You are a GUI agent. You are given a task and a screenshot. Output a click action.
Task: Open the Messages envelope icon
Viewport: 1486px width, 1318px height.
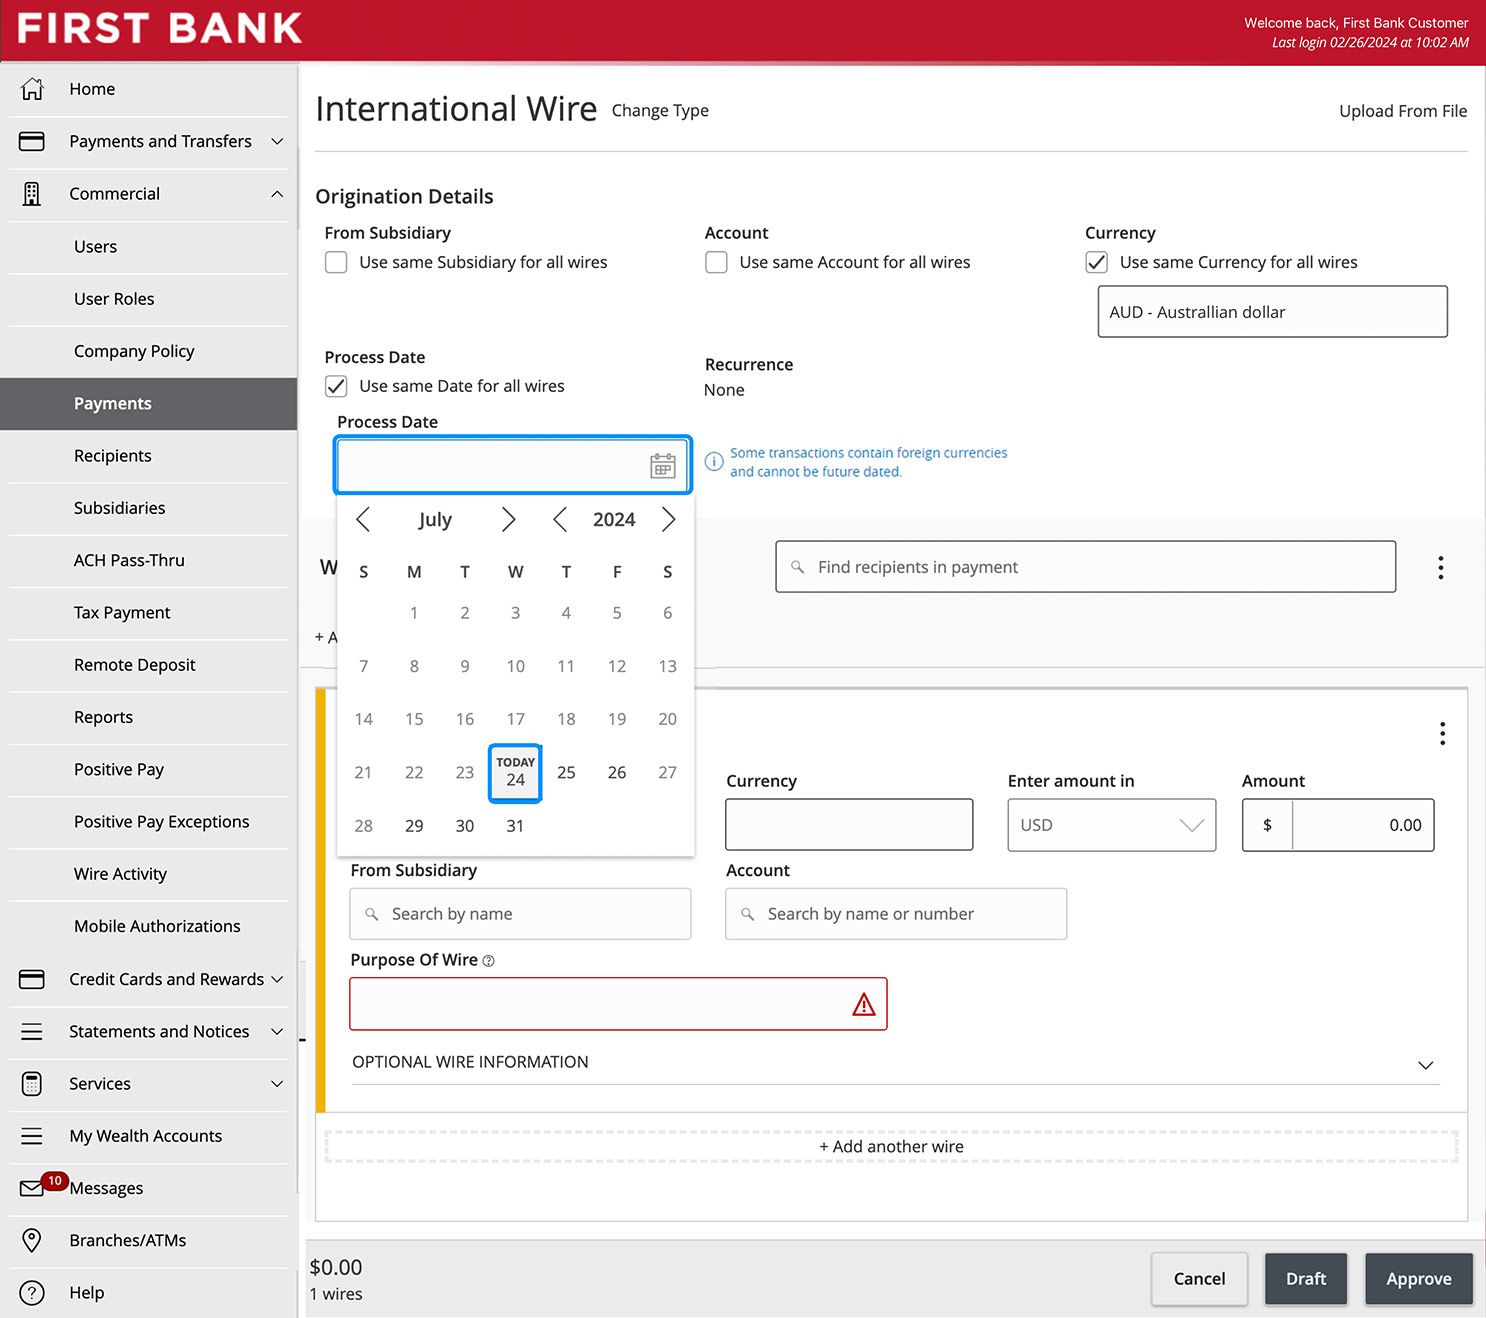32,1188
